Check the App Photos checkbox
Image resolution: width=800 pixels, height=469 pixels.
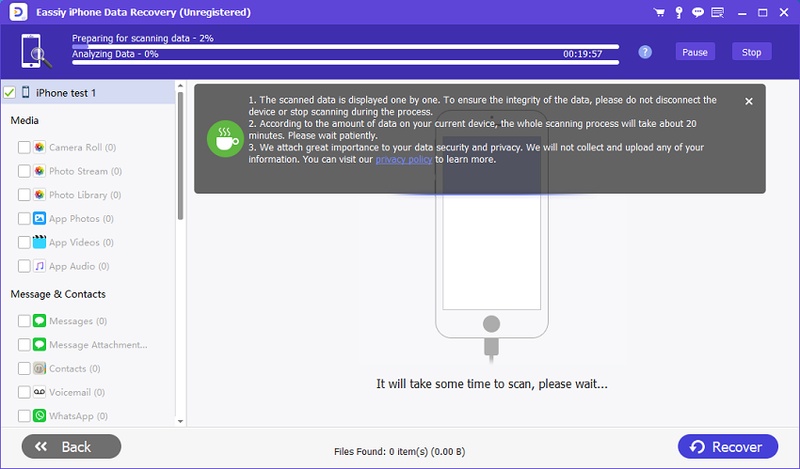pyautogui.click(x=24, y=218)
